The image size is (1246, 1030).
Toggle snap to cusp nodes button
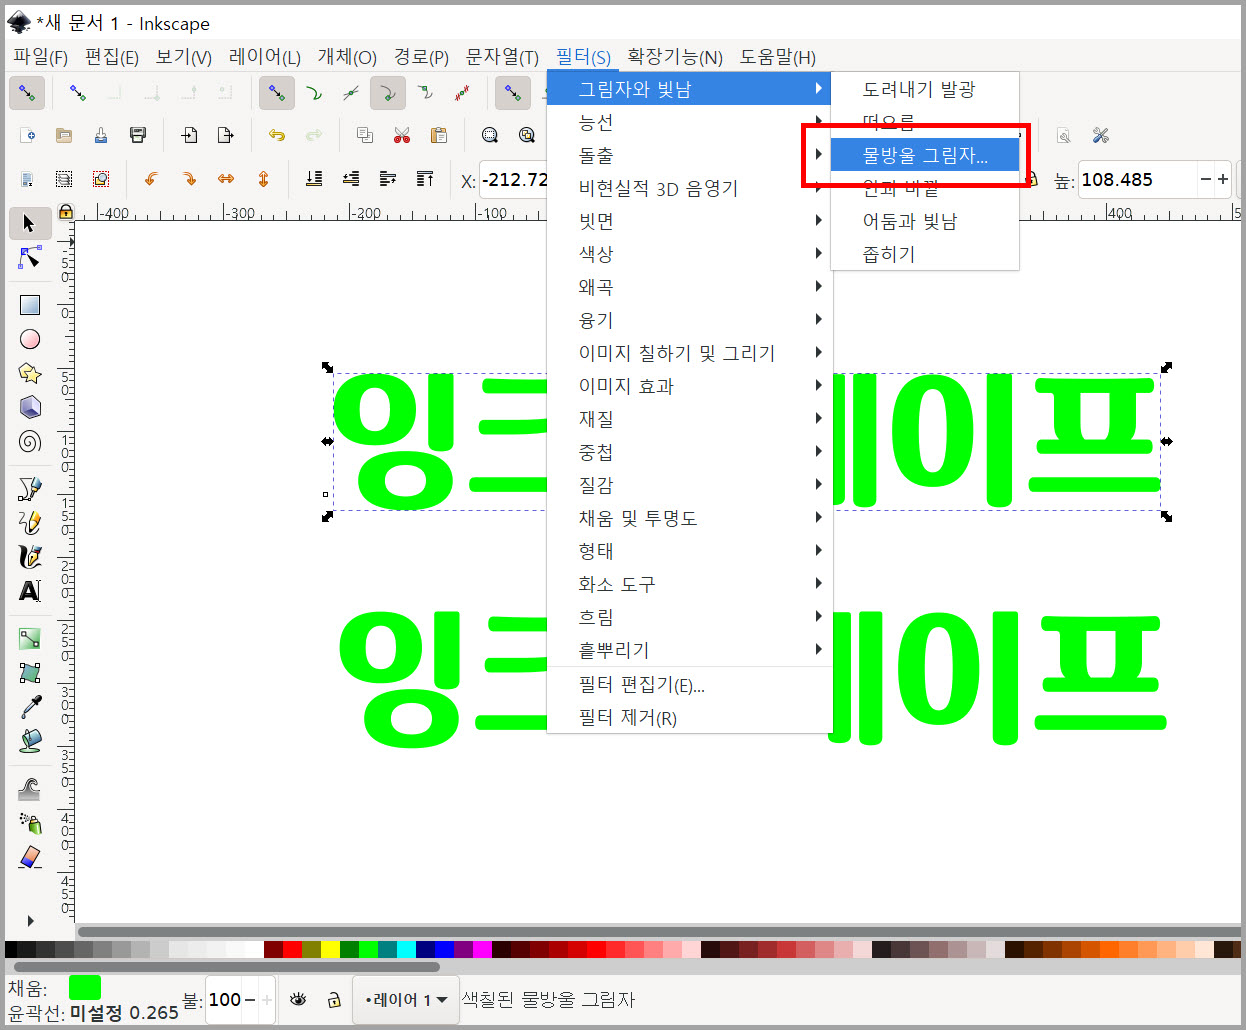click(x=387, y=93)
